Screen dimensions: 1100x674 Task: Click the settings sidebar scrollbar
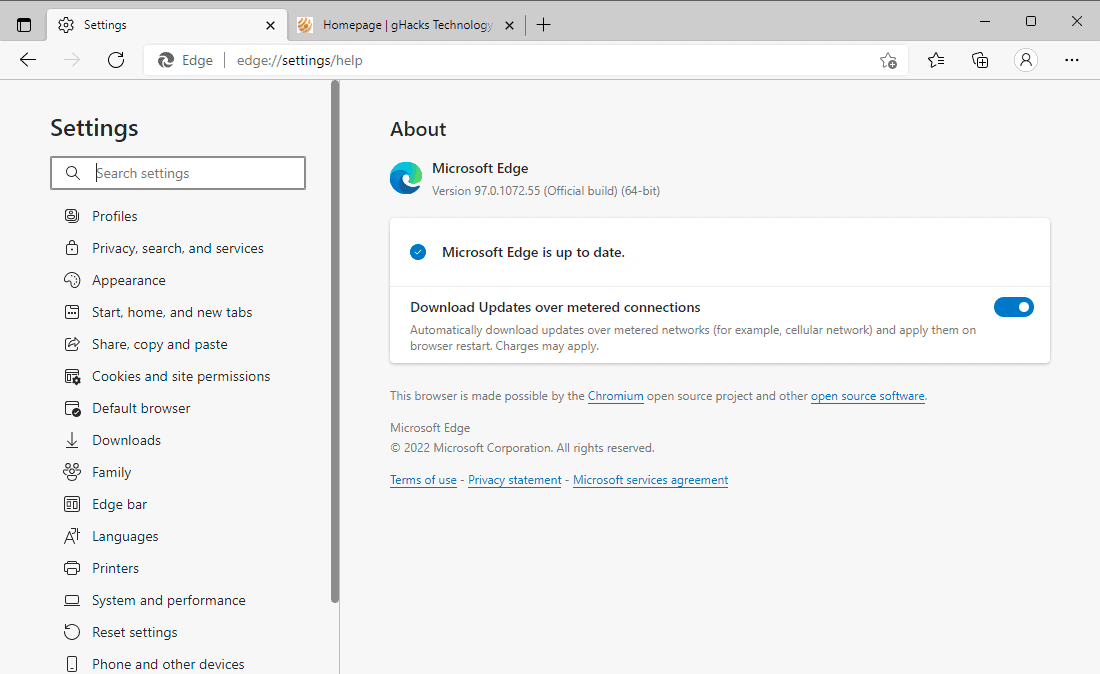click(335, 340)
